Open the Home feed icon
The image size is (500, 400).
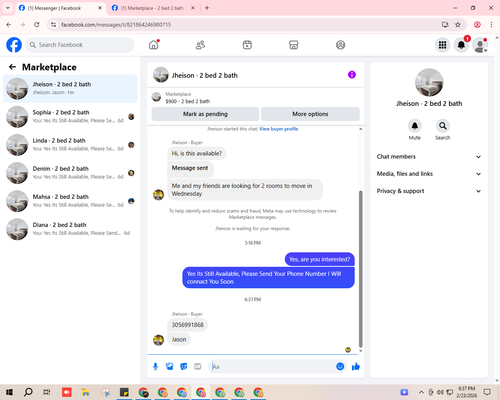pos(154,45)
